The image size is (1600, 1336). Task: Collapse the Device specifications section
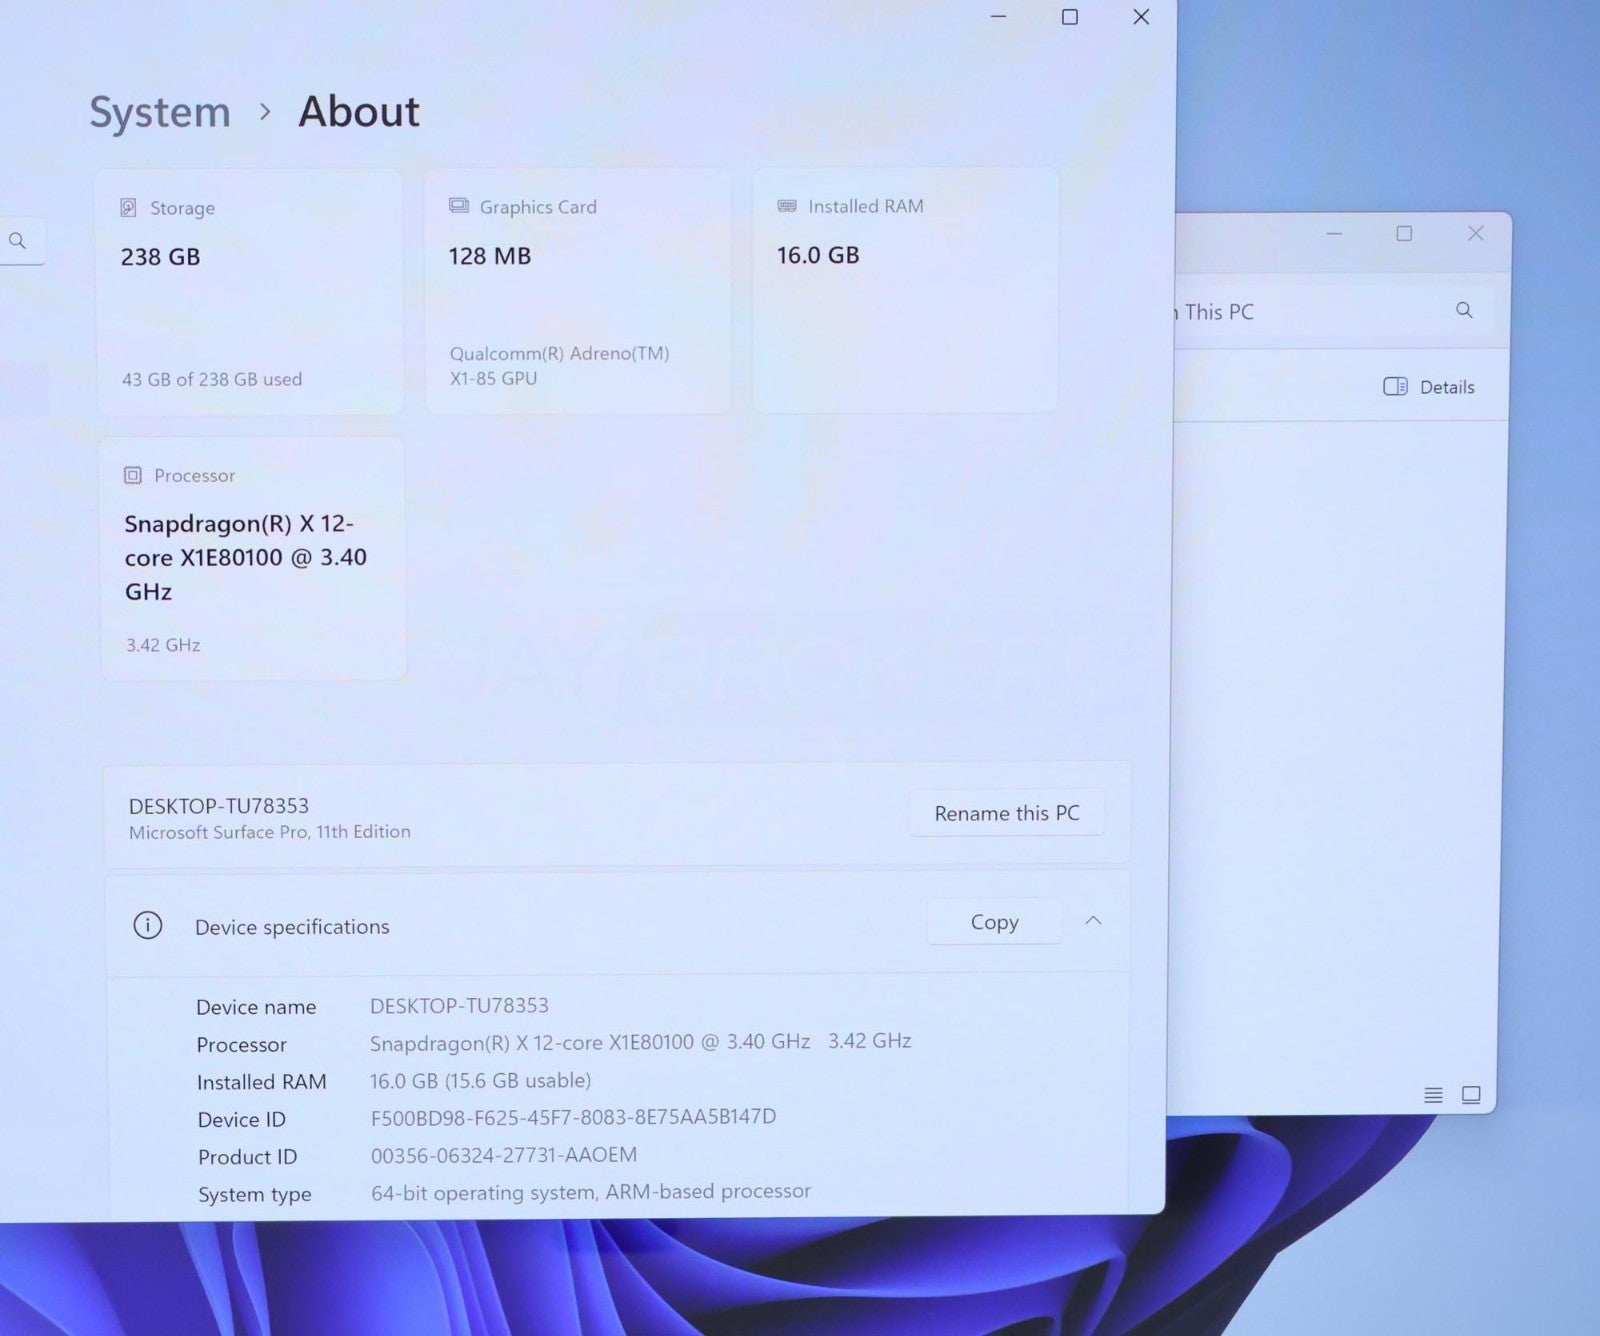1093,921
